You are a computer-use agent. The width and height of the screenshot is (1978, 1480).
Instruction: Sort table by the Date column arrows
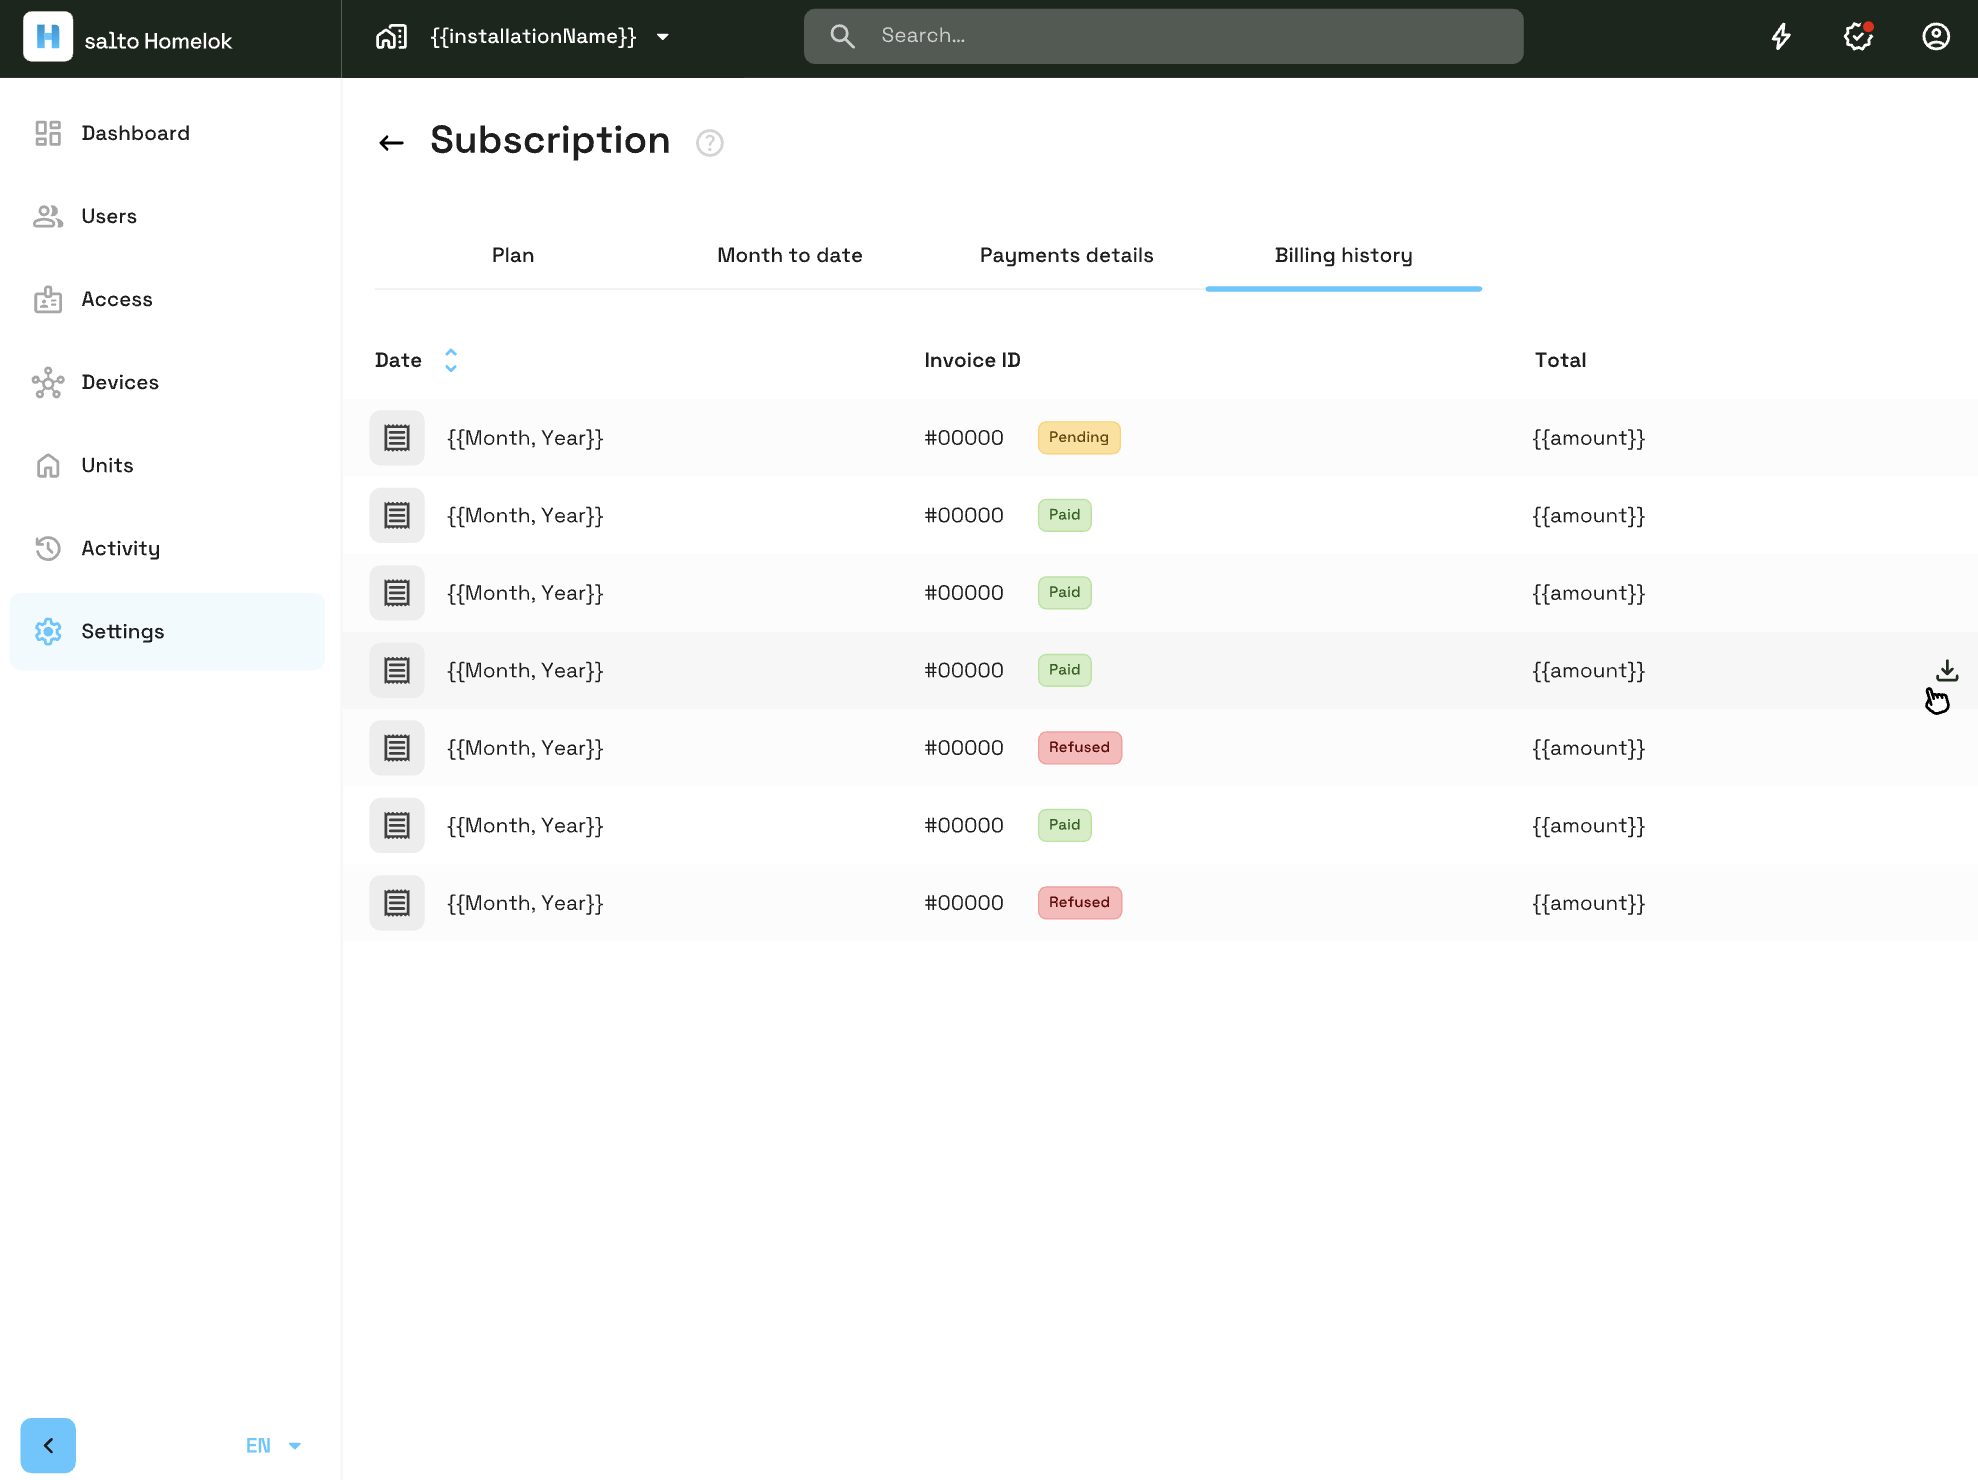point(451,360)
